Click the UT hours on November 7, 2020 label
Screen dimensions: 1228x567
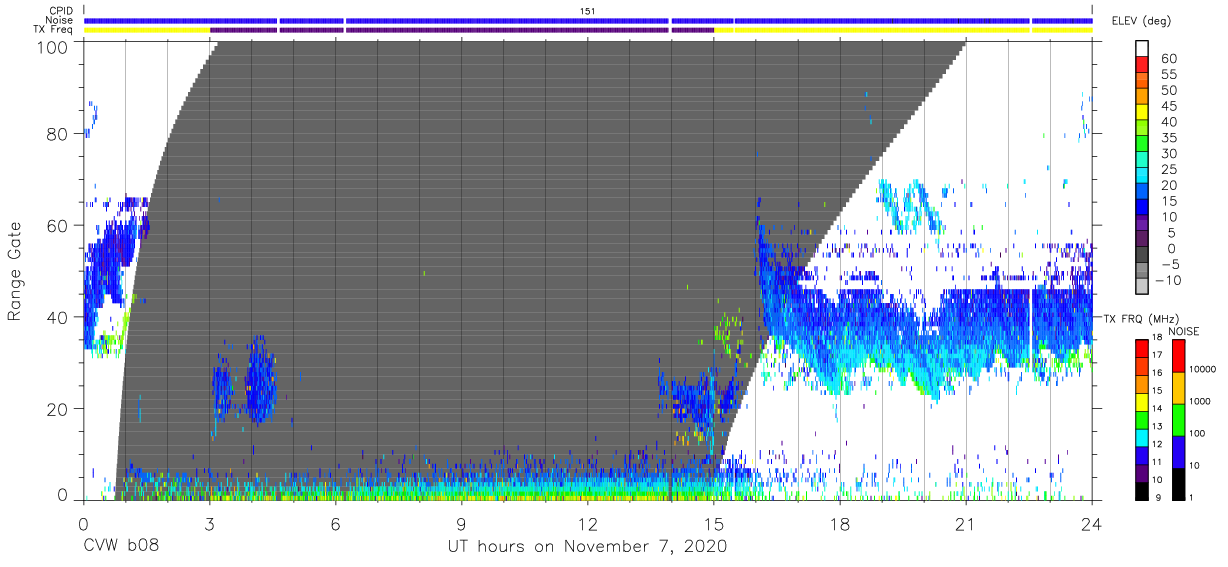coord(587,547)
